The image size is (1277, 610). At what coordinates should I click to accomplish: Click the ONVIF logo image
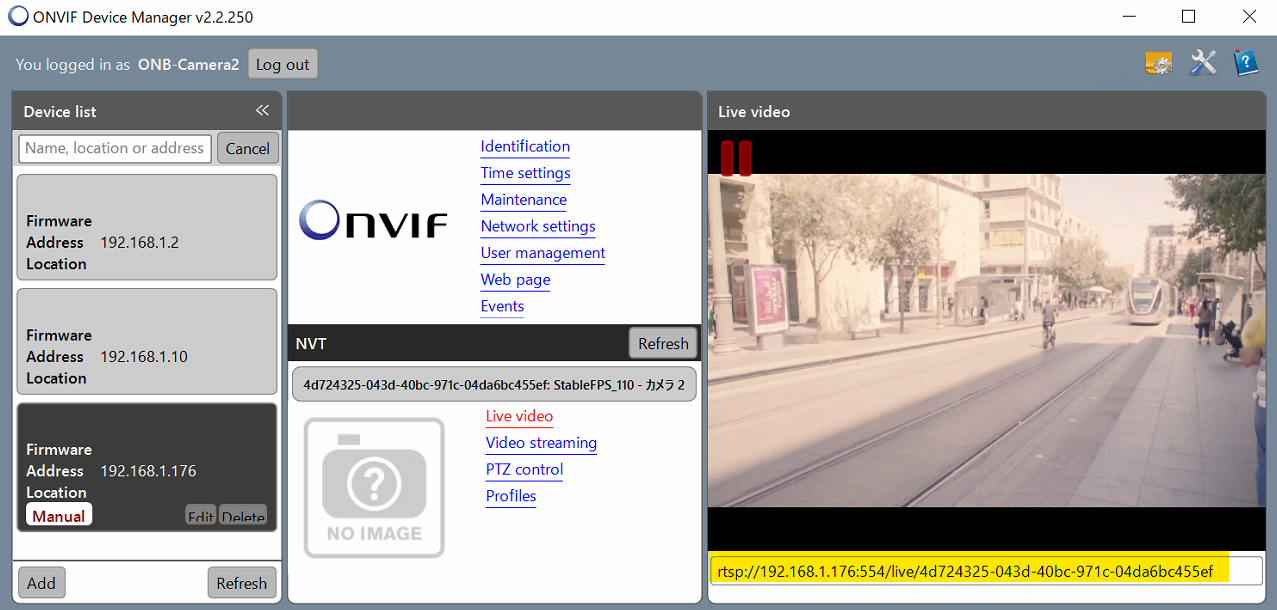[x=373, y=221]
